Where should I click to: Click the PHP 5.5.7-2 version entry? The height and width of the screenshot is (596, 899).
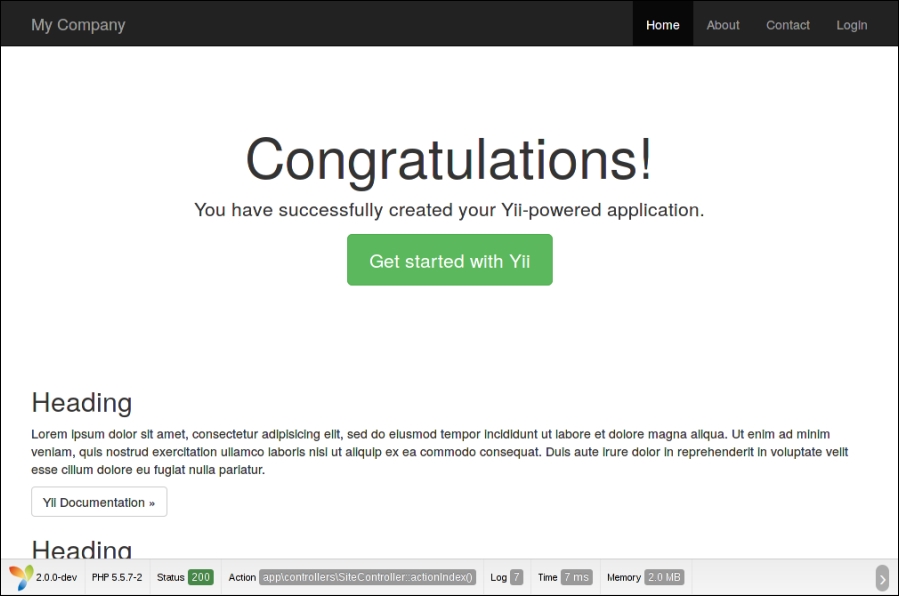117,577
